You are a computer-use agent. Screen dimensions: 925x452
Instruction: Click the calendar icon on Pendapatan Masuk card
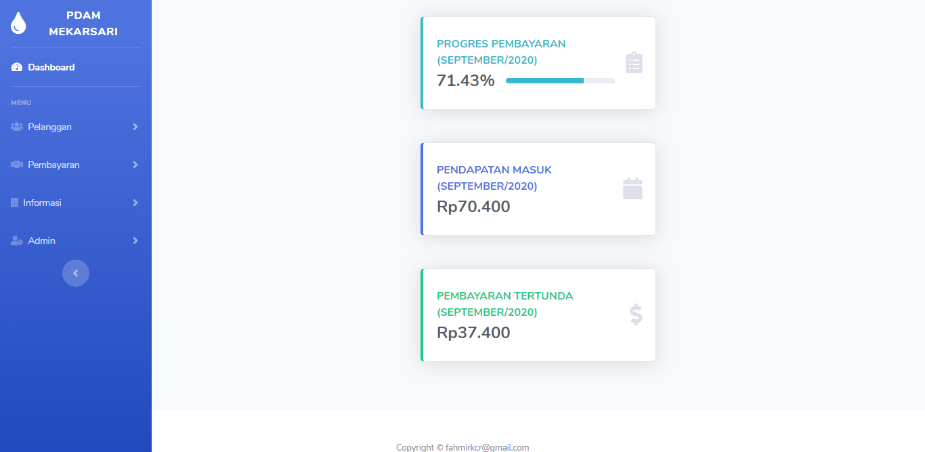pos(632,189)
